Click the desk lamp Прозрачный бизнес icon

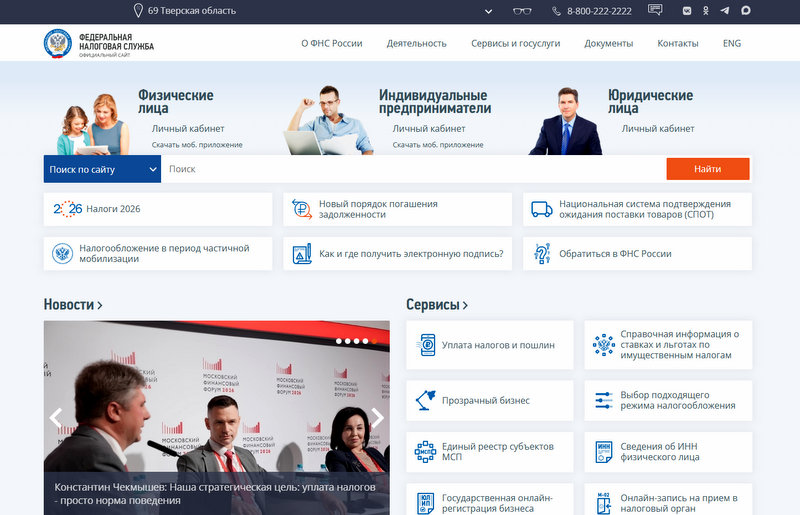(x=425, y=400)
